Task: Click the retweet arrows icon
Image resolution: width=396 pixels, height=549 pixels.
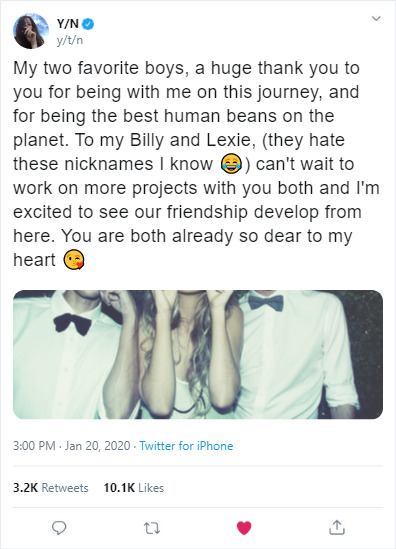Action: [152, 528]
